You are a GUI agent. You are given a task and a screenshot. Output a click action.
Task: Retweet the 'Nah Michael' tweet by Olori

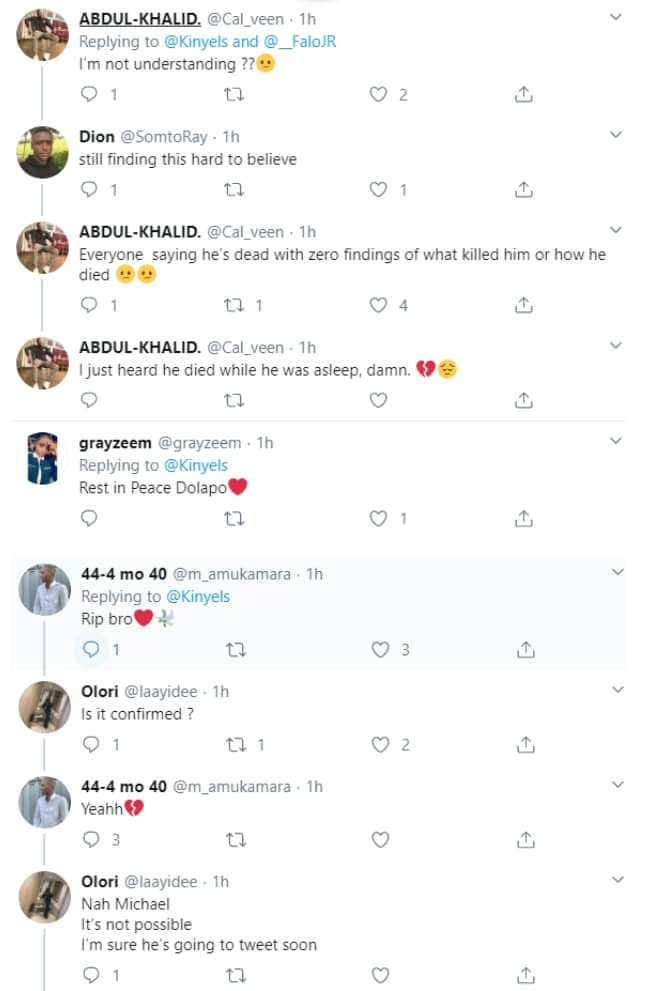click(x=234, y=975)
